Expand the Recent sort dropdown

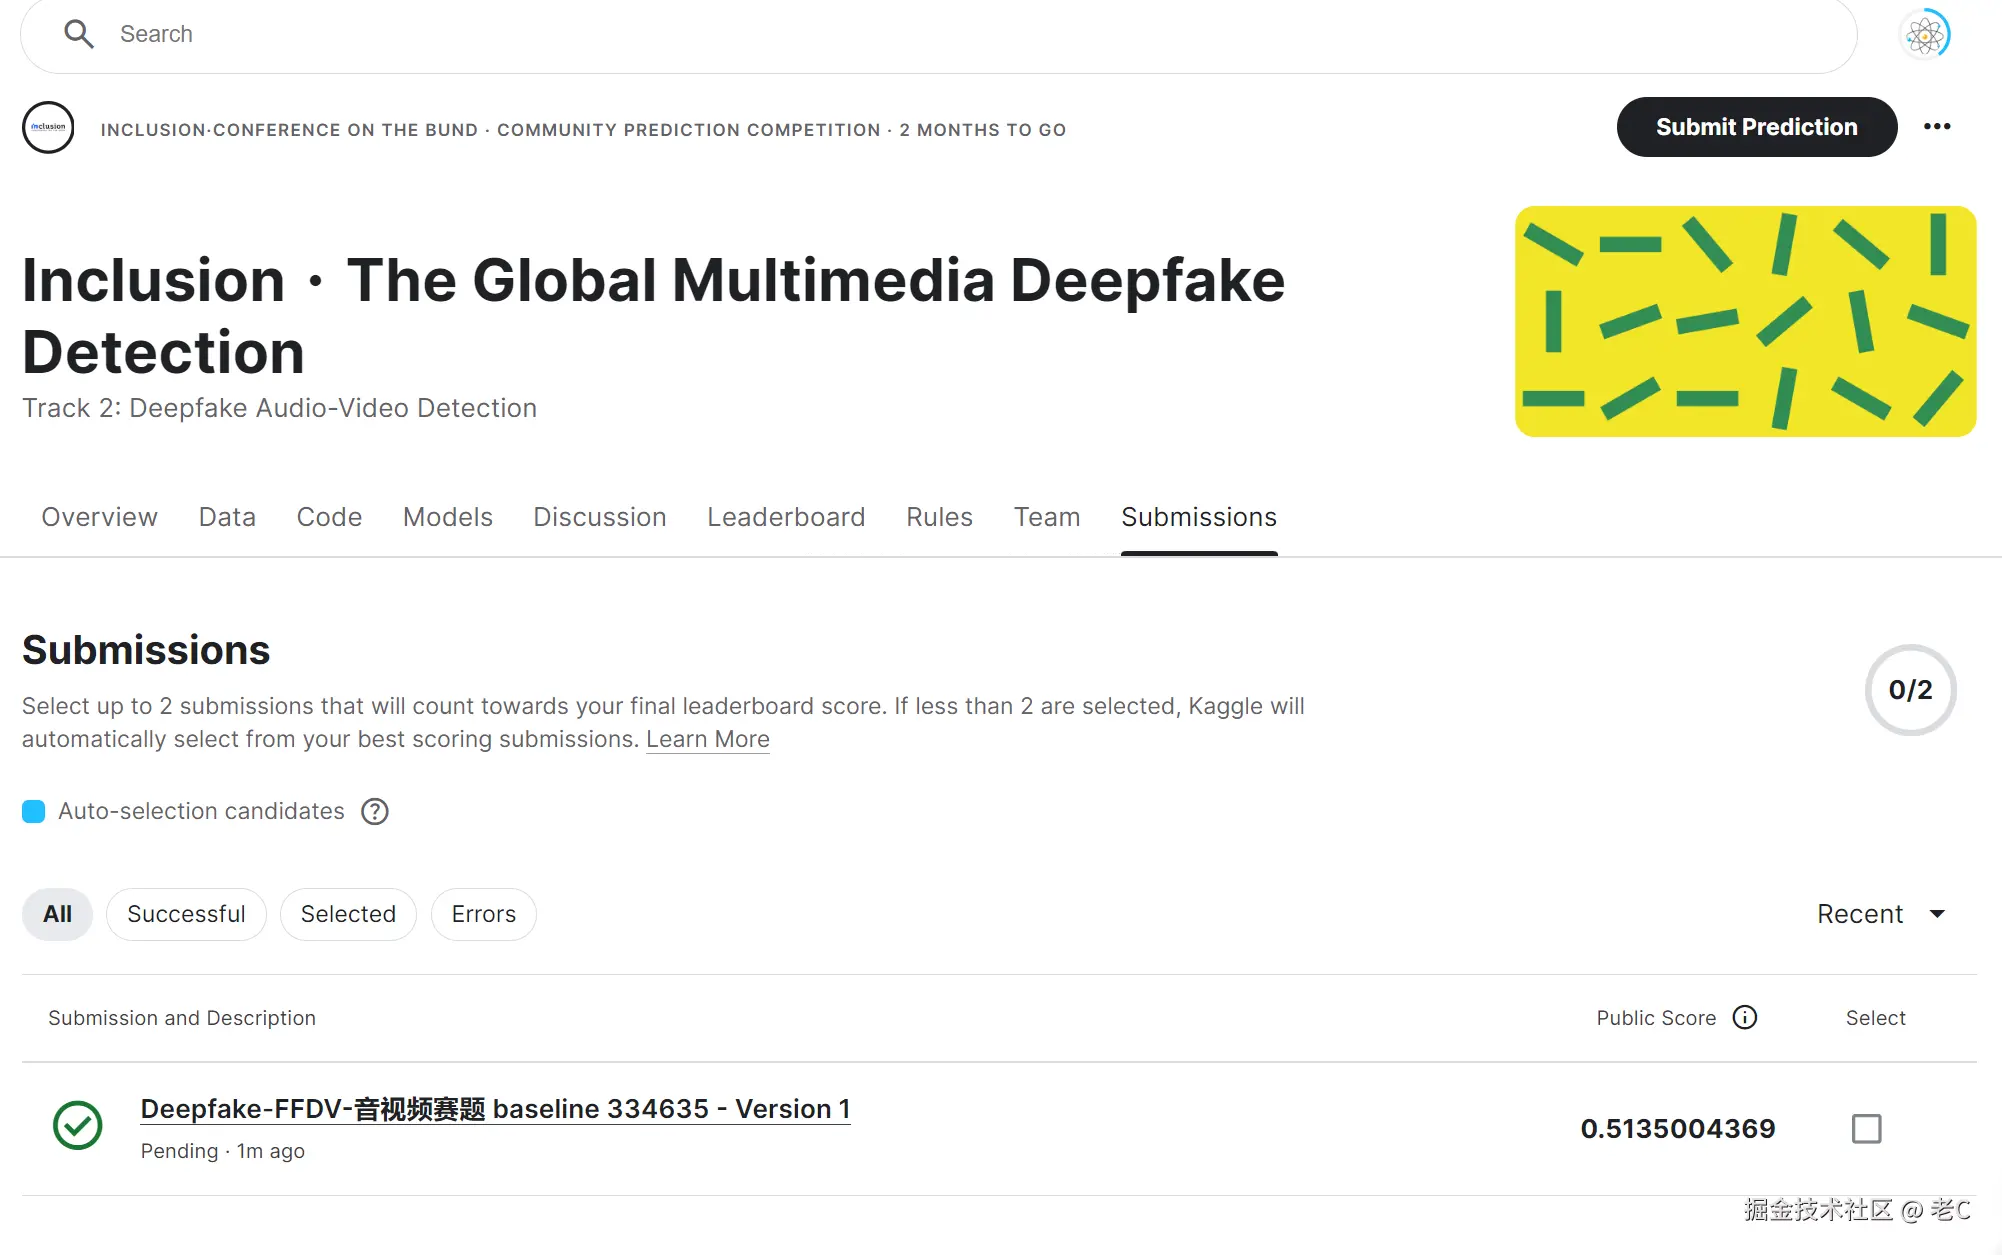[1880, 914]
